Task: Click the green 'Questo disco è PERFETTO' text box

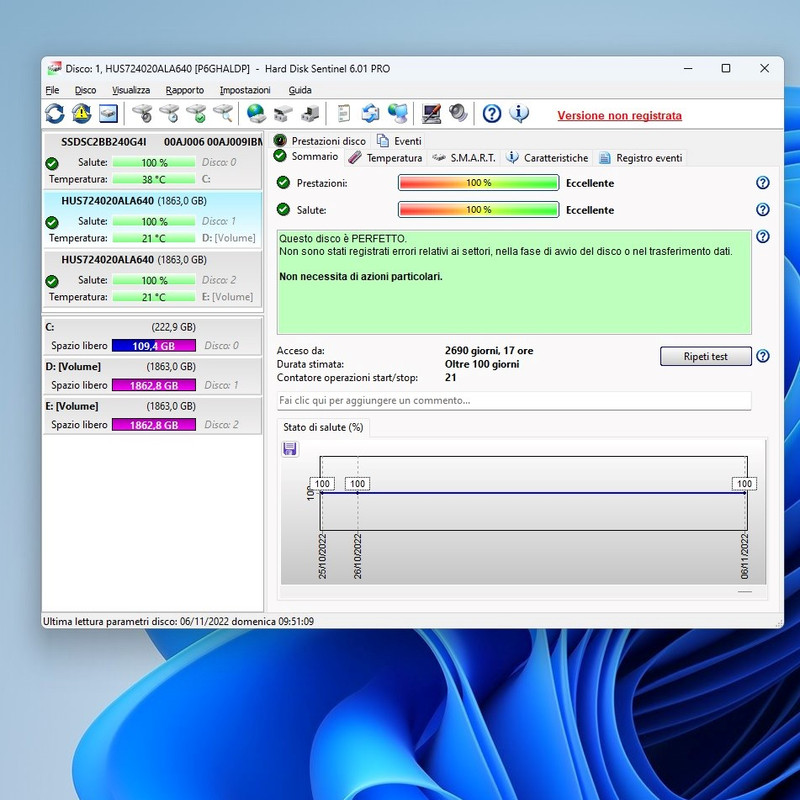Action: [x=514, y=282]
